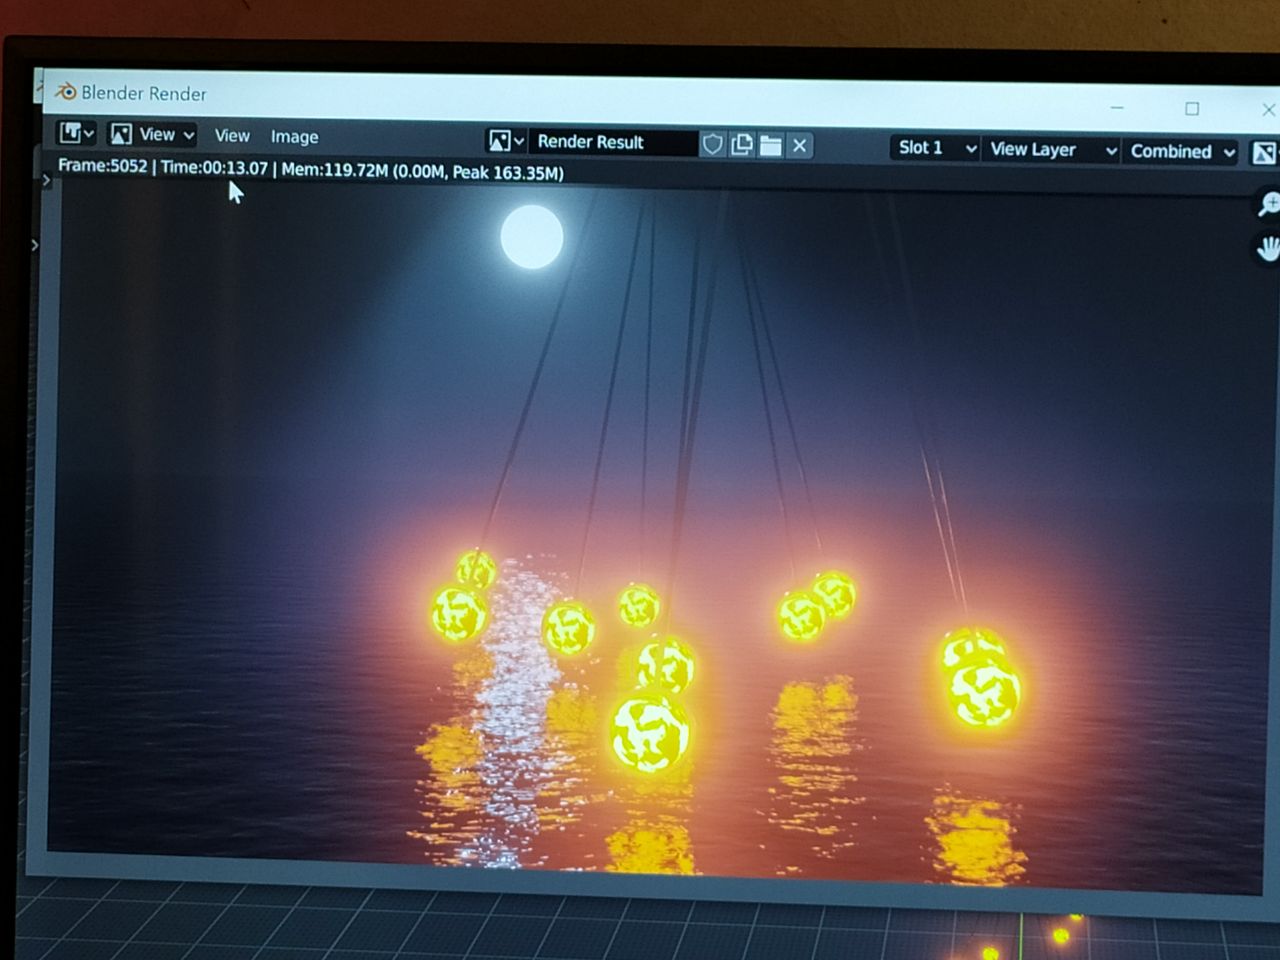The image size is (1280, 960).
Task: Click the open image folder icon
Action: pyautogui.click(x=770, y=146)
